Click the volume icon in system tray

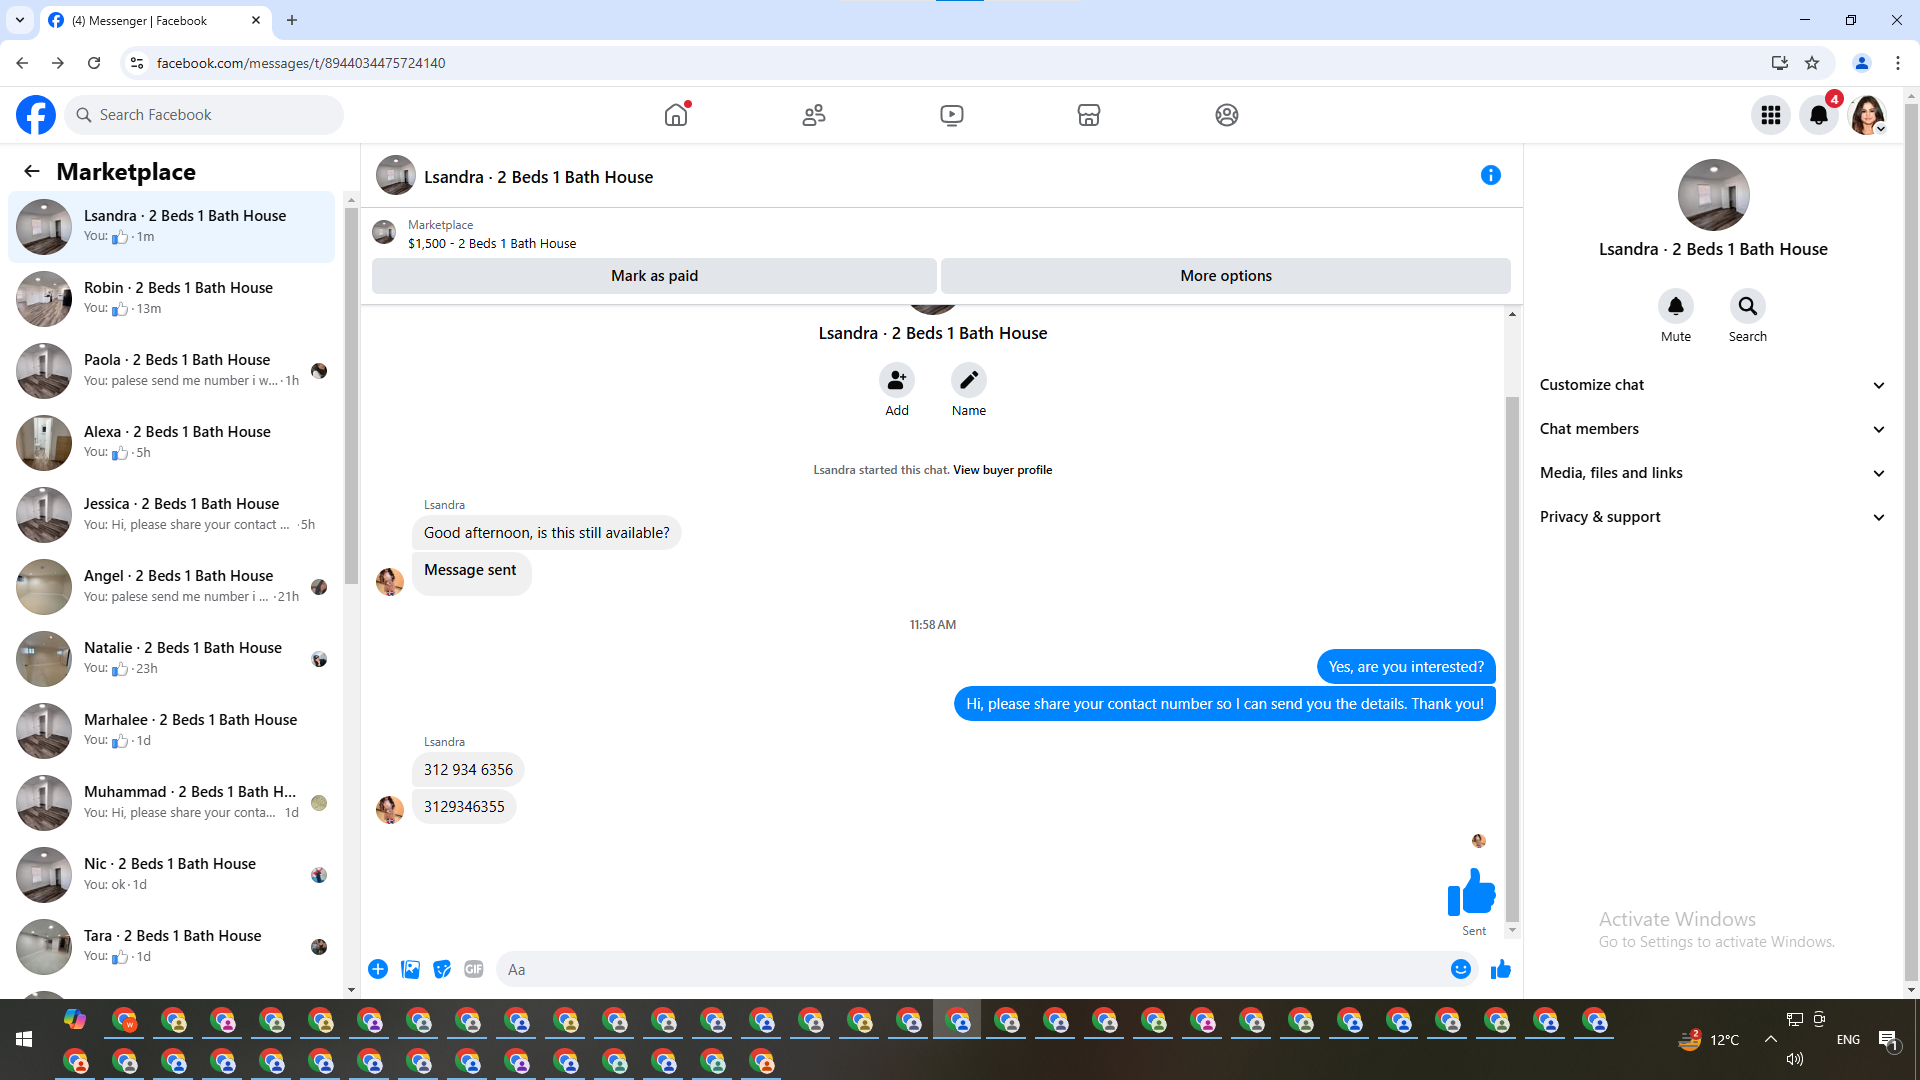coord(1795,1059)
